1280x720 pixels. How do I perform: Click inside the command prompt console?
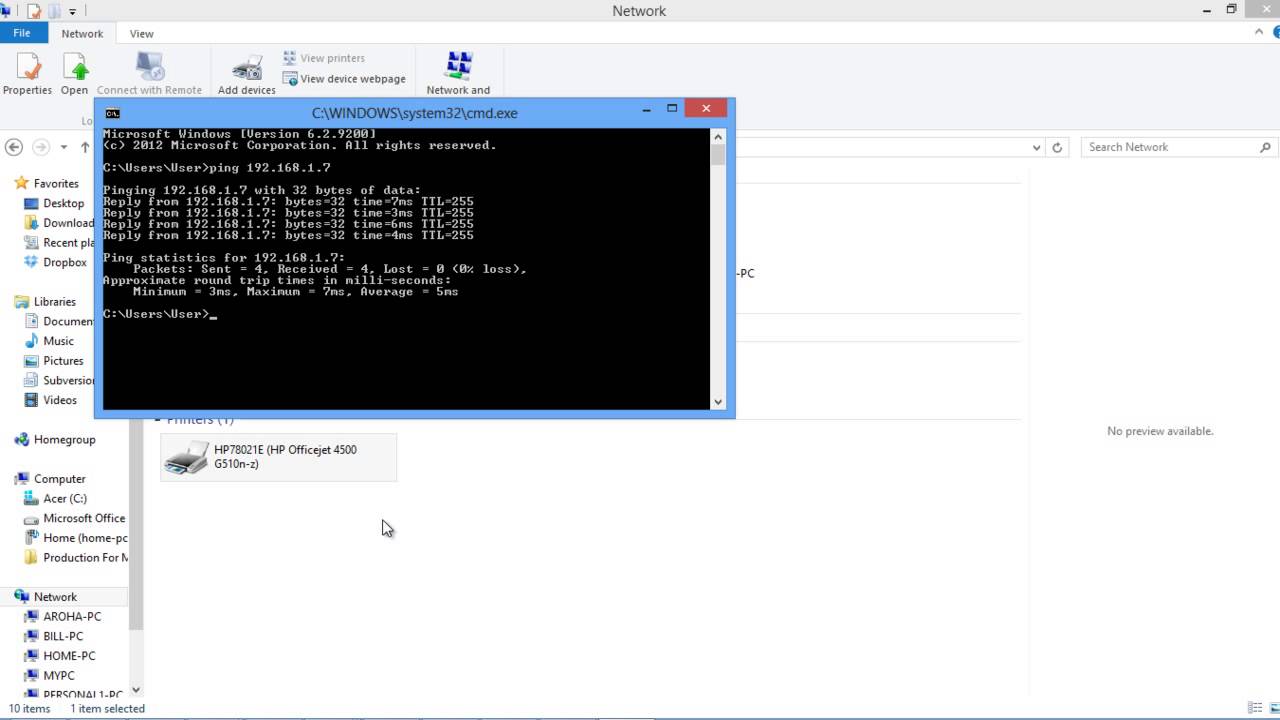click(406, 269)
